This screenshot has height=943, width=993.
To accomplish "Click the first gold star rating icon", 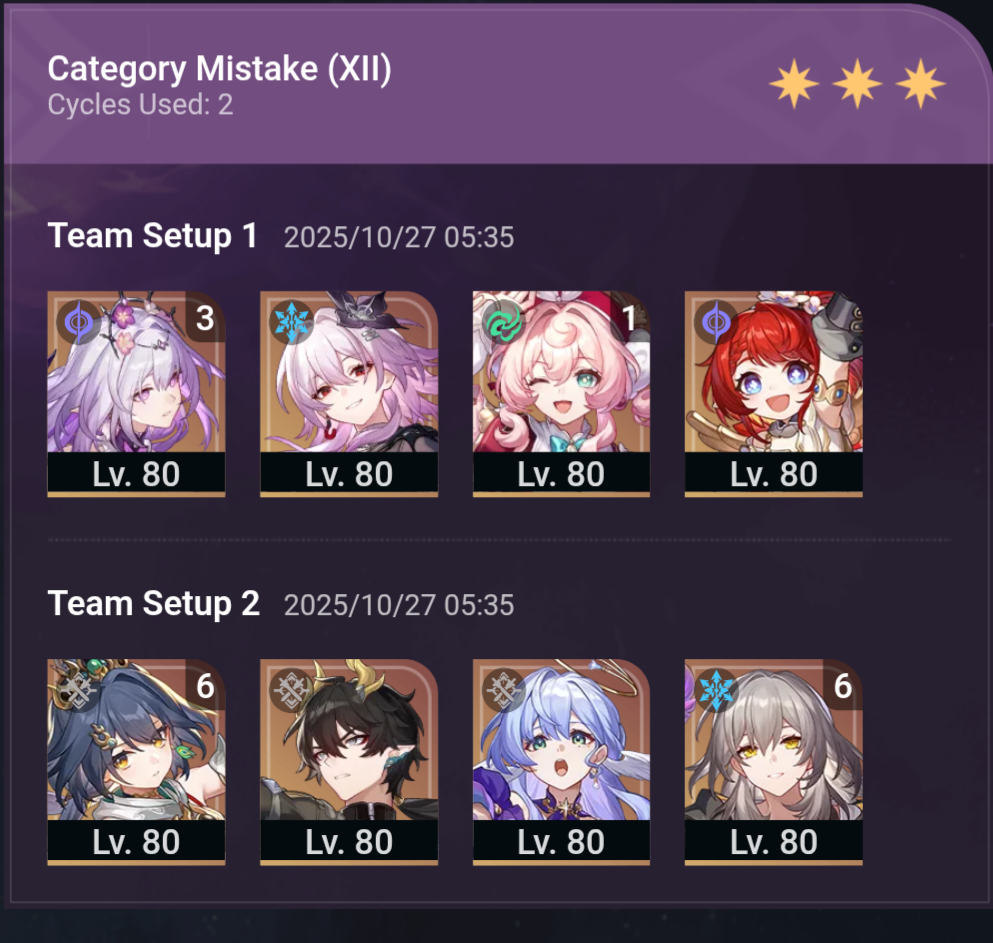I will pyautogui.click(x=794, y=84).
